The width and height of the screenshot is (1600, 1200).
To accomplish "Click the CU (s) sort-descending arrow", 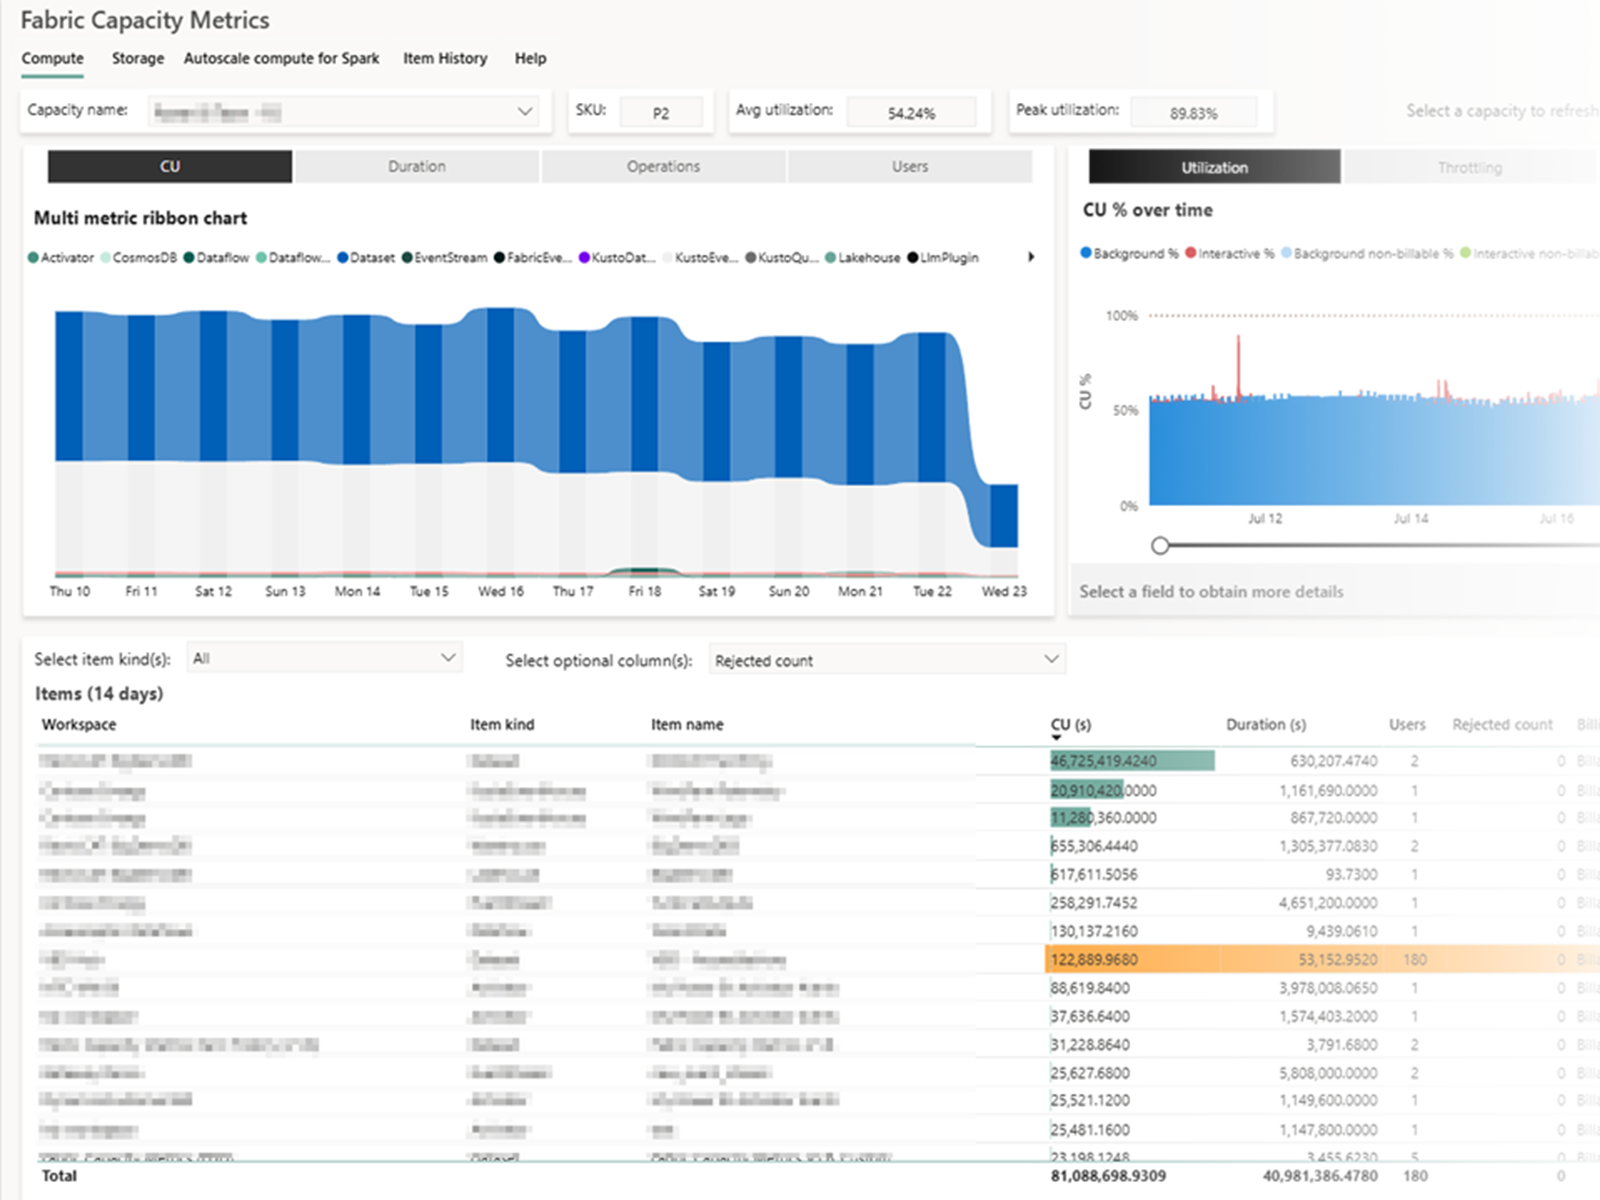I will (1056, 738).
